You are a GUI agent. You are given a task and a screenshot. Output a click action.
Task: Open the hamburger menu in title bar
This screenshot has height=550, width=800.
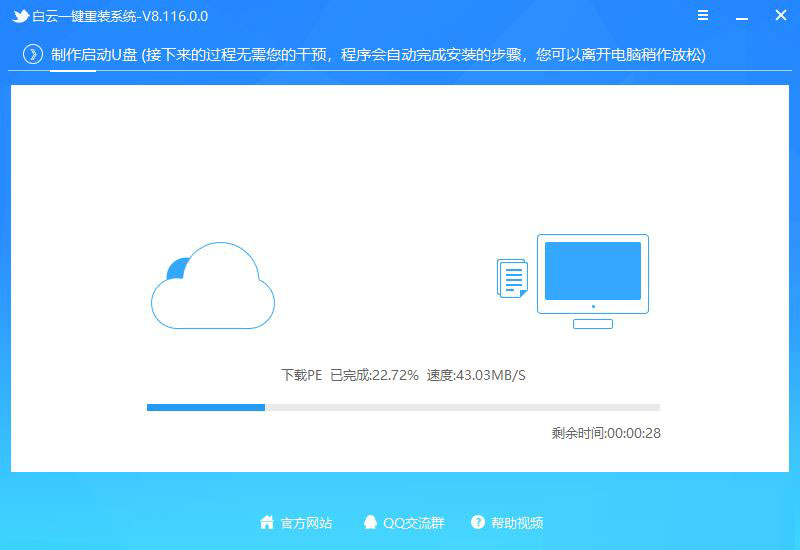(703, 15)
